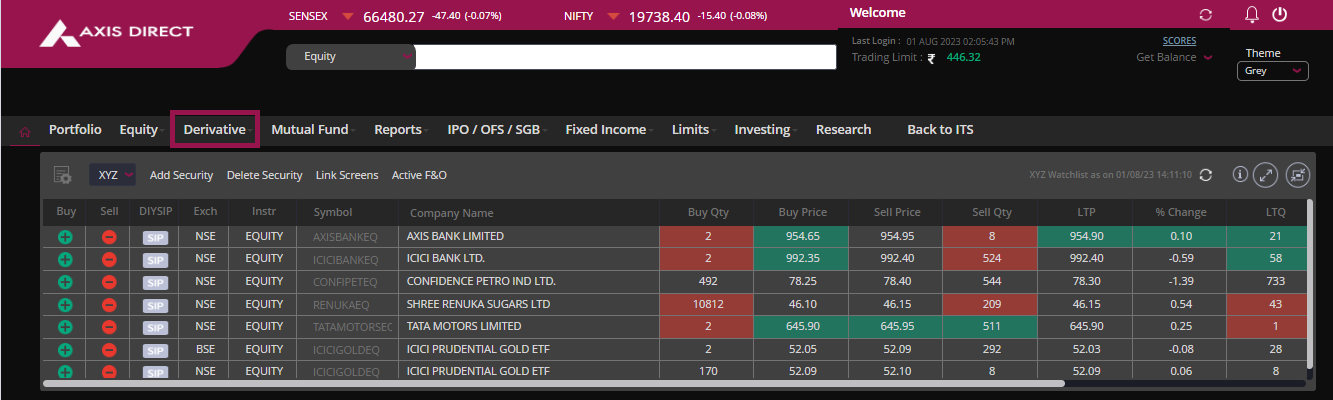
Task: Open the watchlist info icon
Action: [x=1240, y=174]
